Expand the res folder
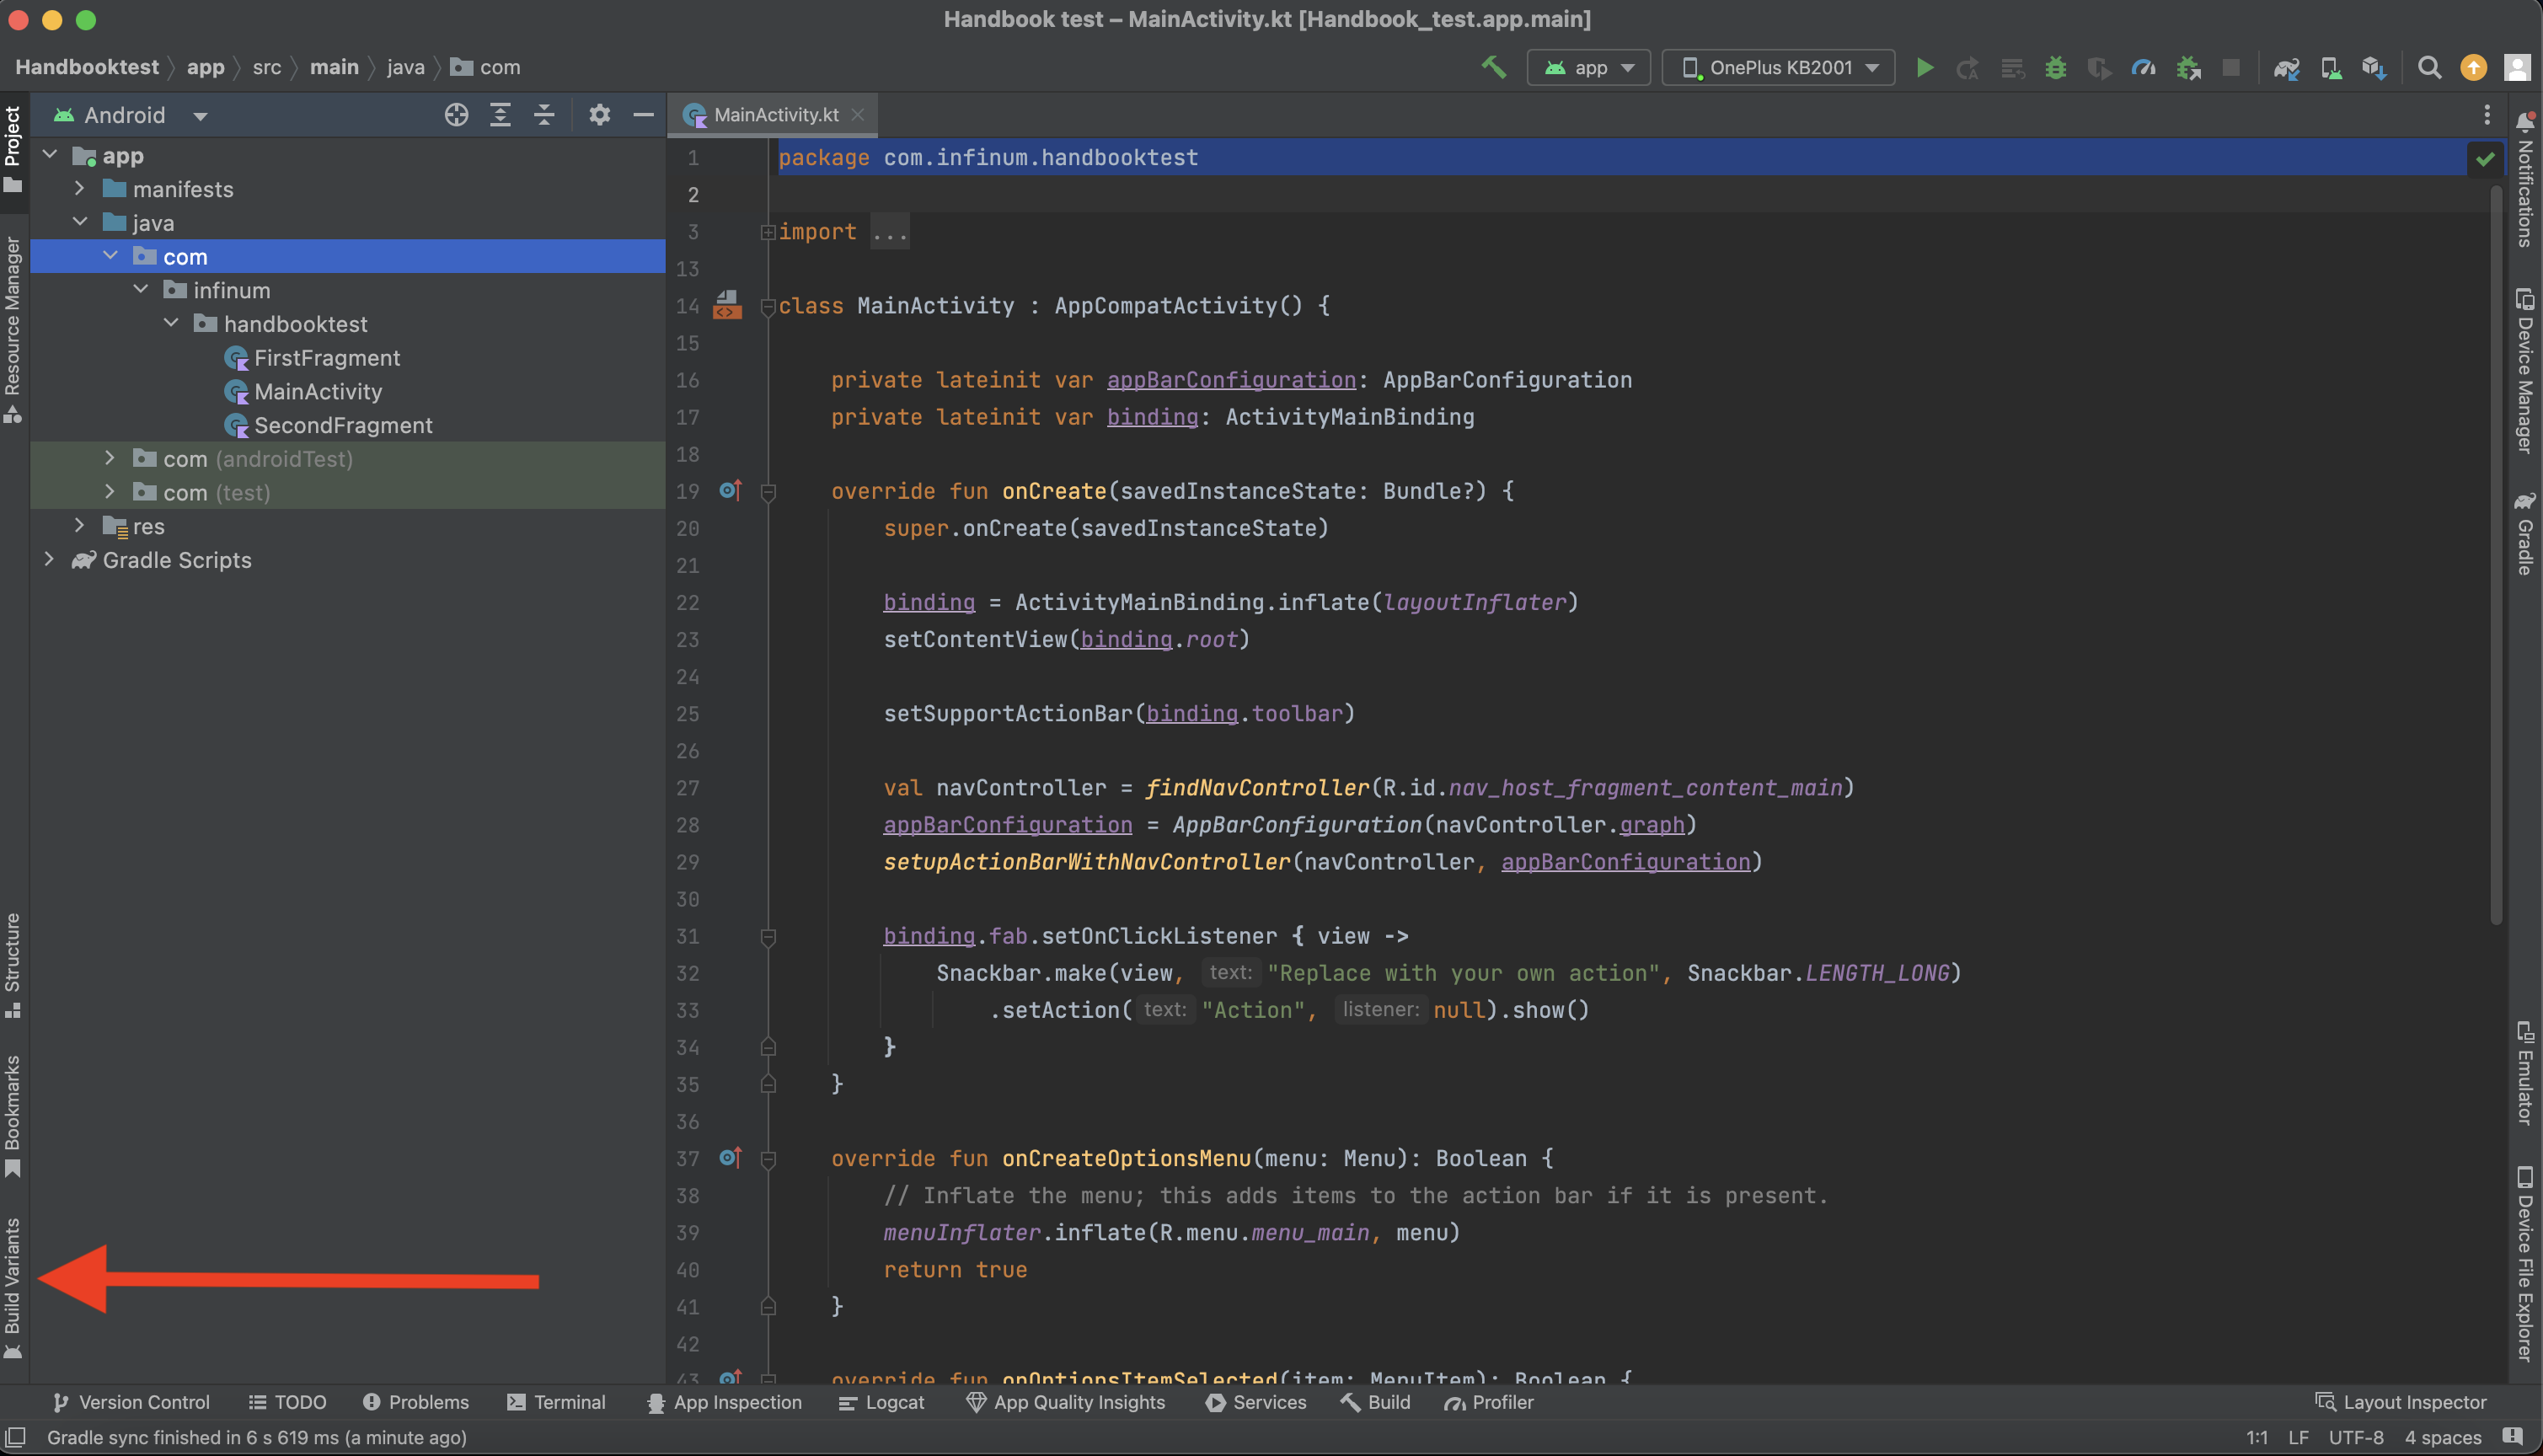2543x1456 pixels. click(80, 525)
